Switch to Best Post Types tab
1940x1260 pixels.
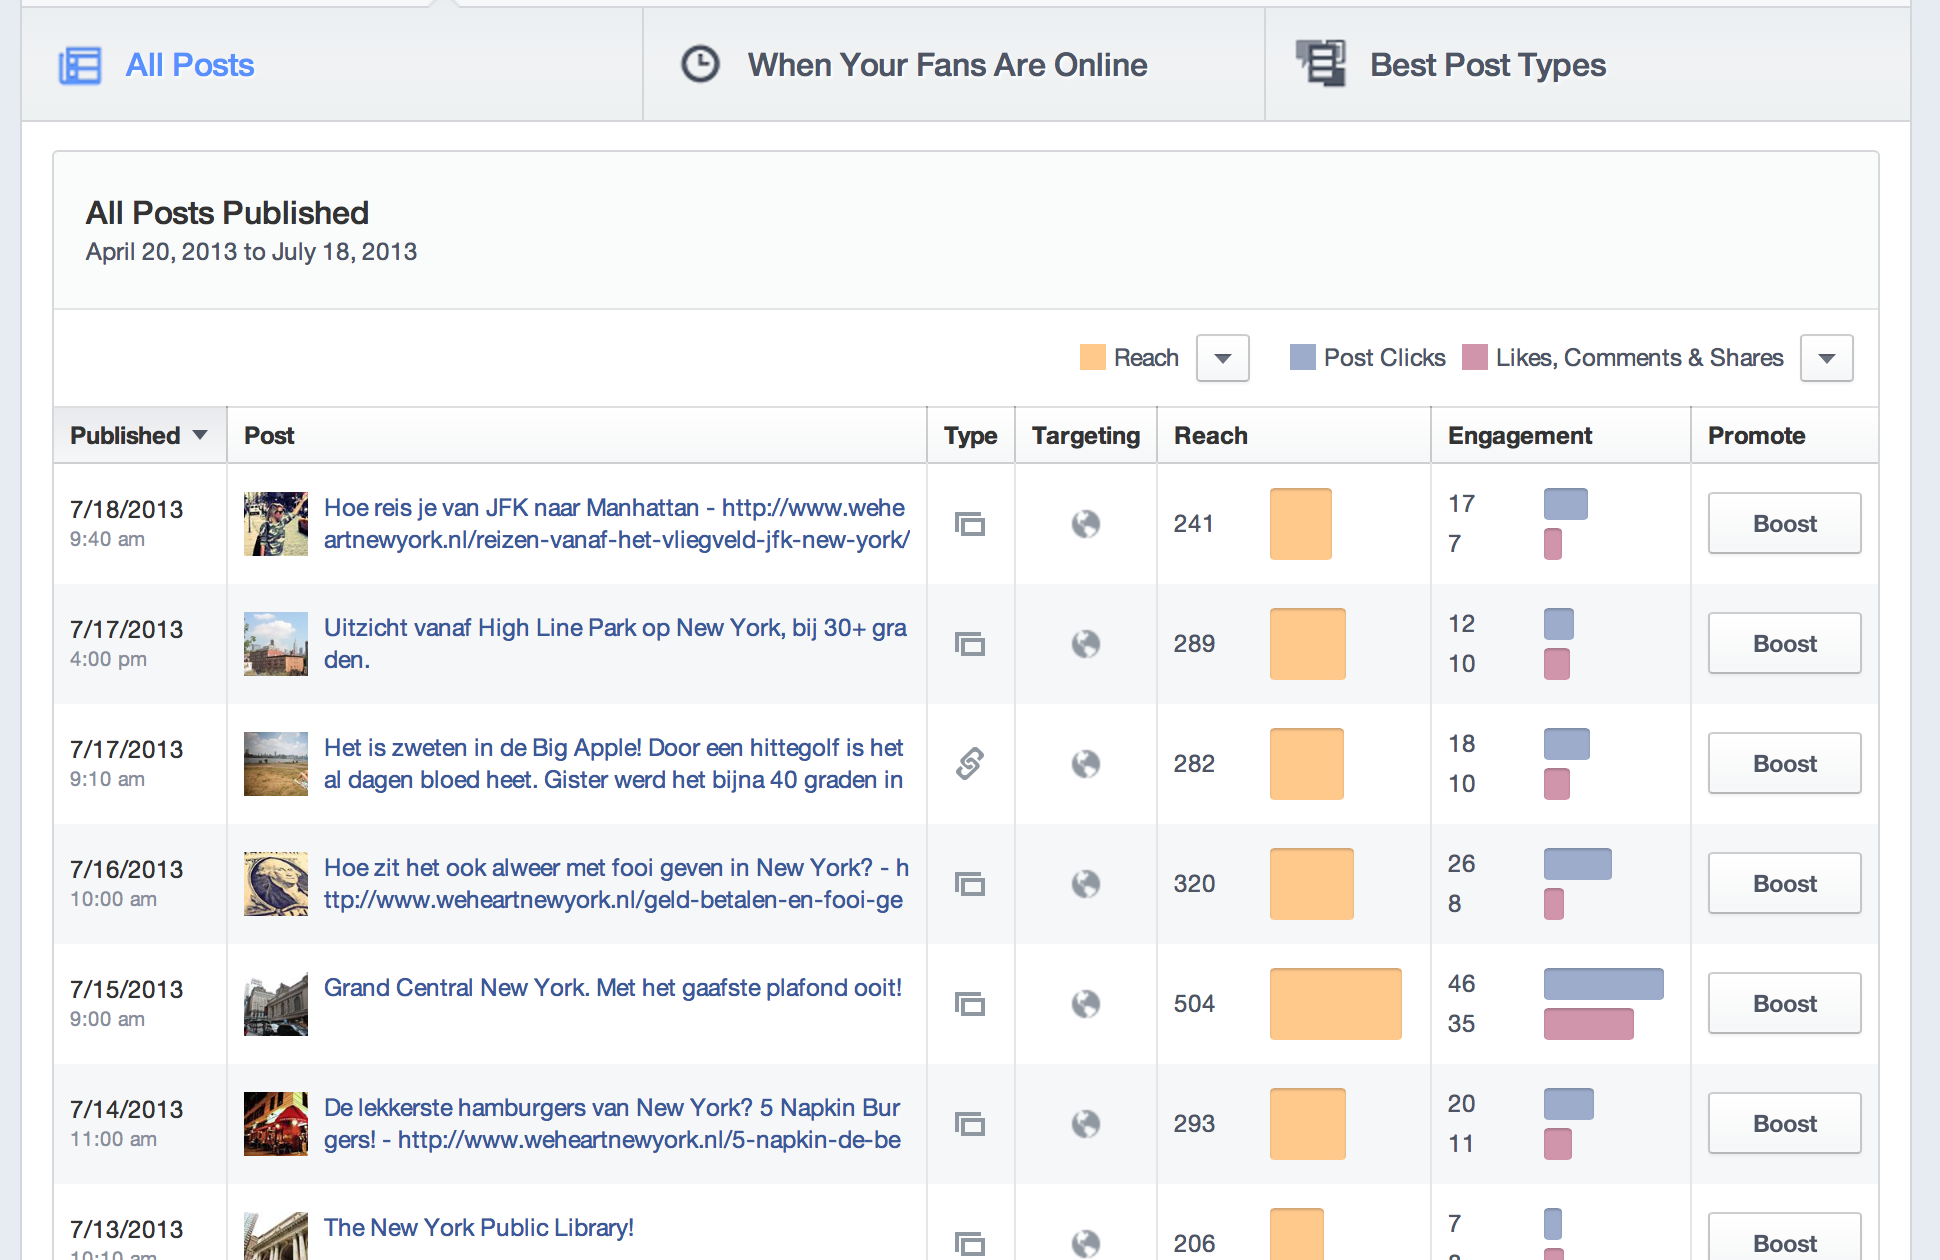click(1487, 66)
